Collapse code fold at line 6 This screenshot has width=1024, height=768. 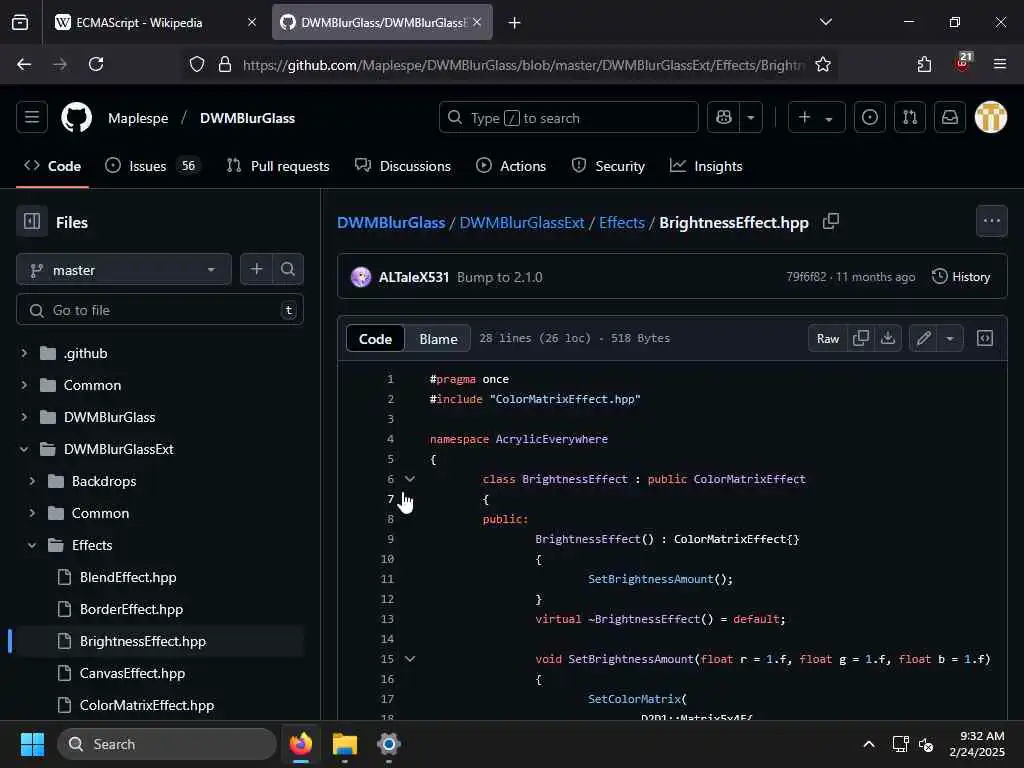[x=409, y=479]
